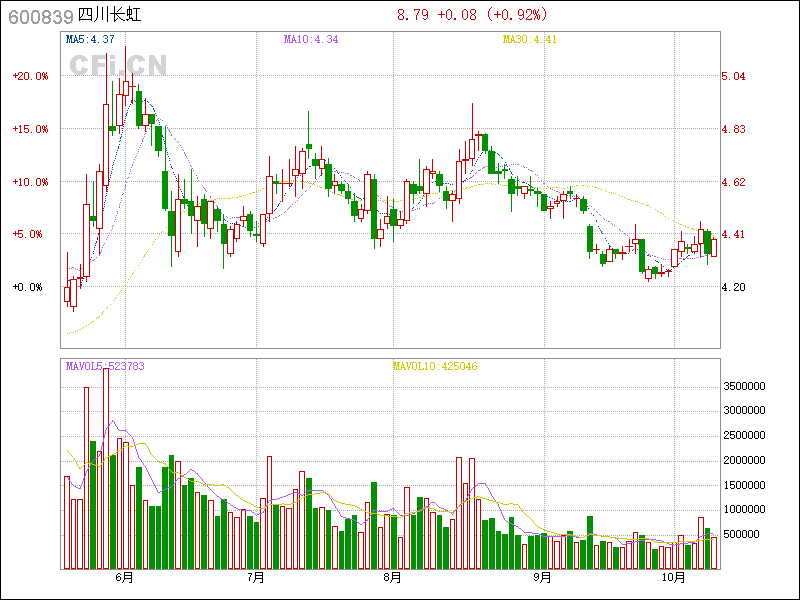Jump to the 7月 date marker

256,578
